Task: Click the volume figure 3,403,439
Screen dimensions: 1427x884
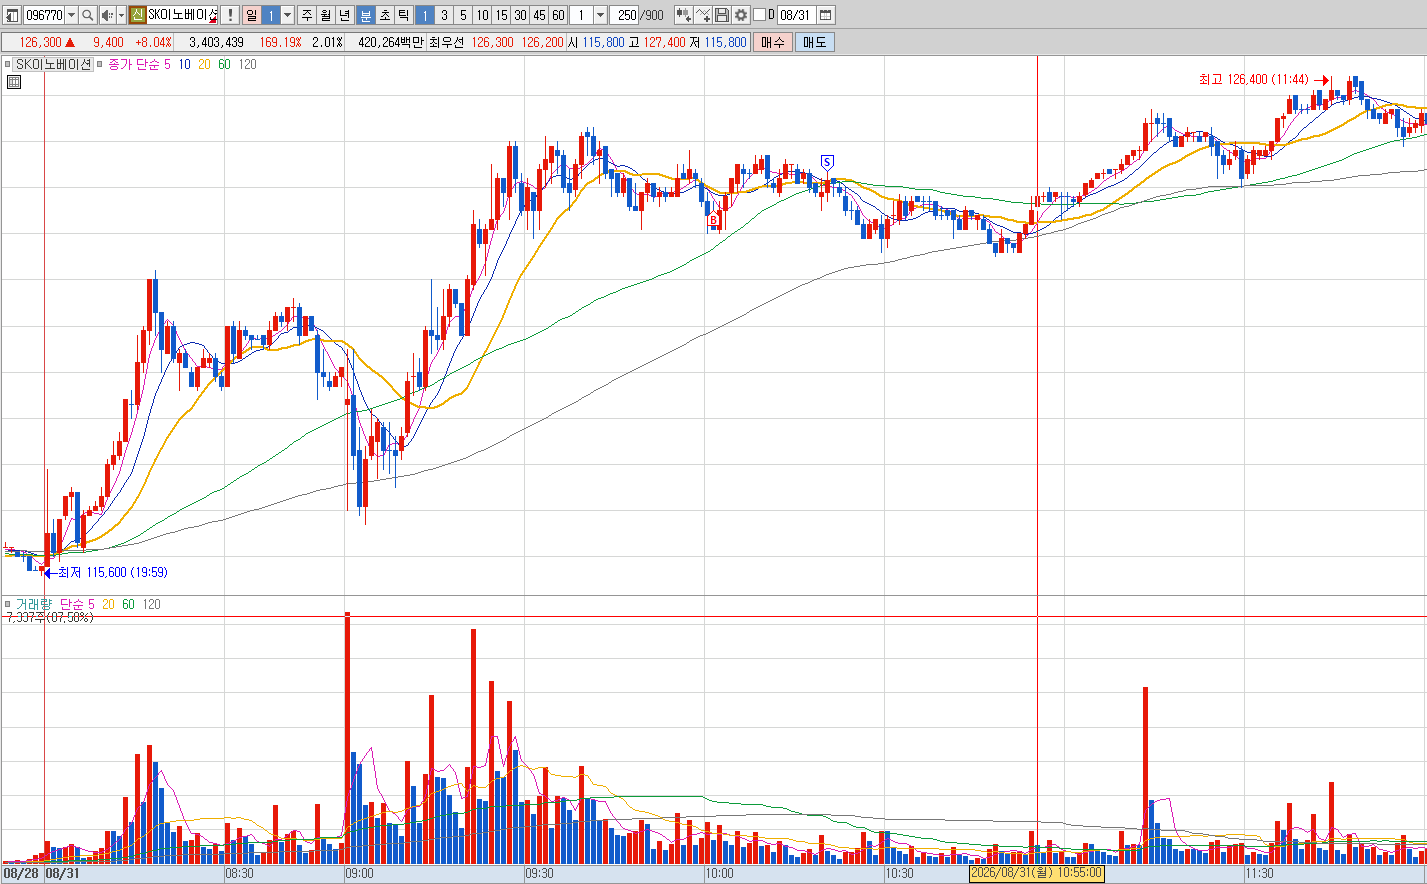Action: [x=216, y=42]
